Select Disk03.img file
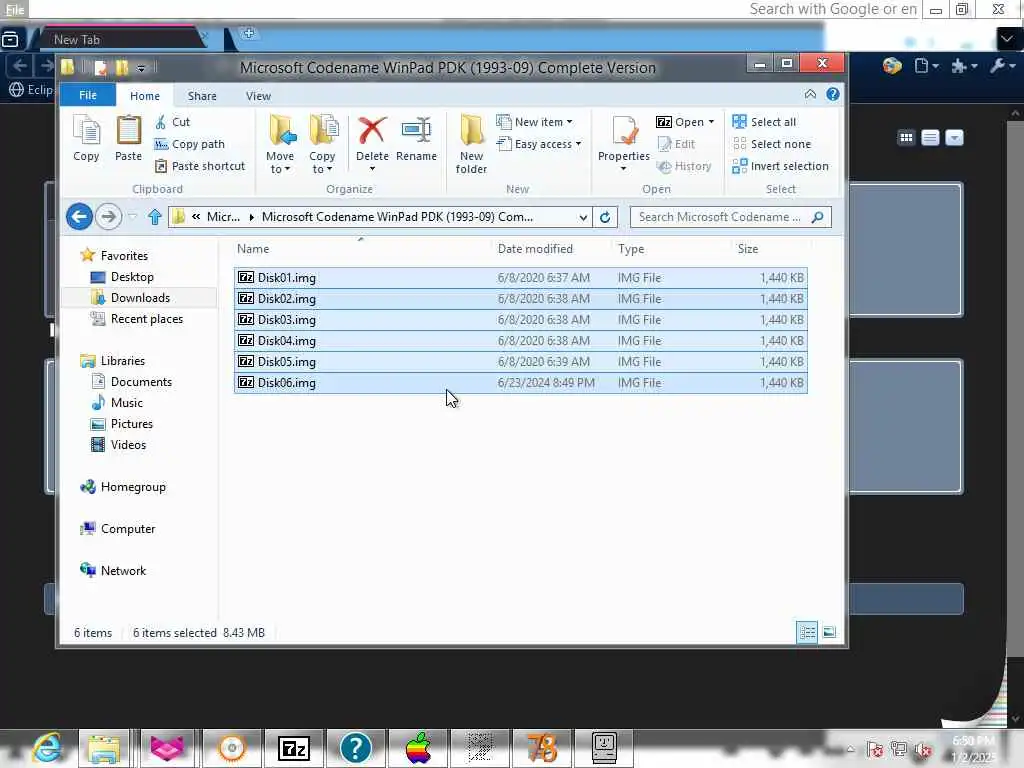1024x768 pixels. tap(520, 319)
